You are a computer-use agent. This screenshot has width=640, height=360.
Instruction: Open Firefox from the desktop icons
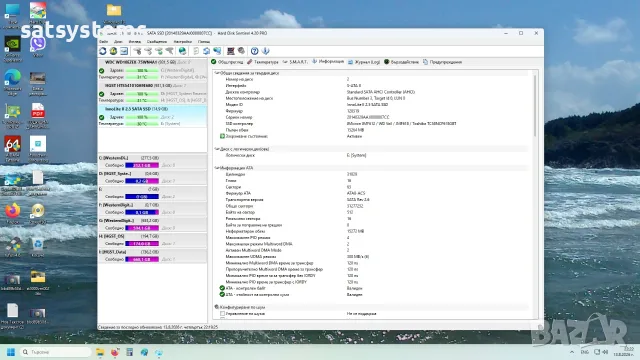click(x=13, y=213)
